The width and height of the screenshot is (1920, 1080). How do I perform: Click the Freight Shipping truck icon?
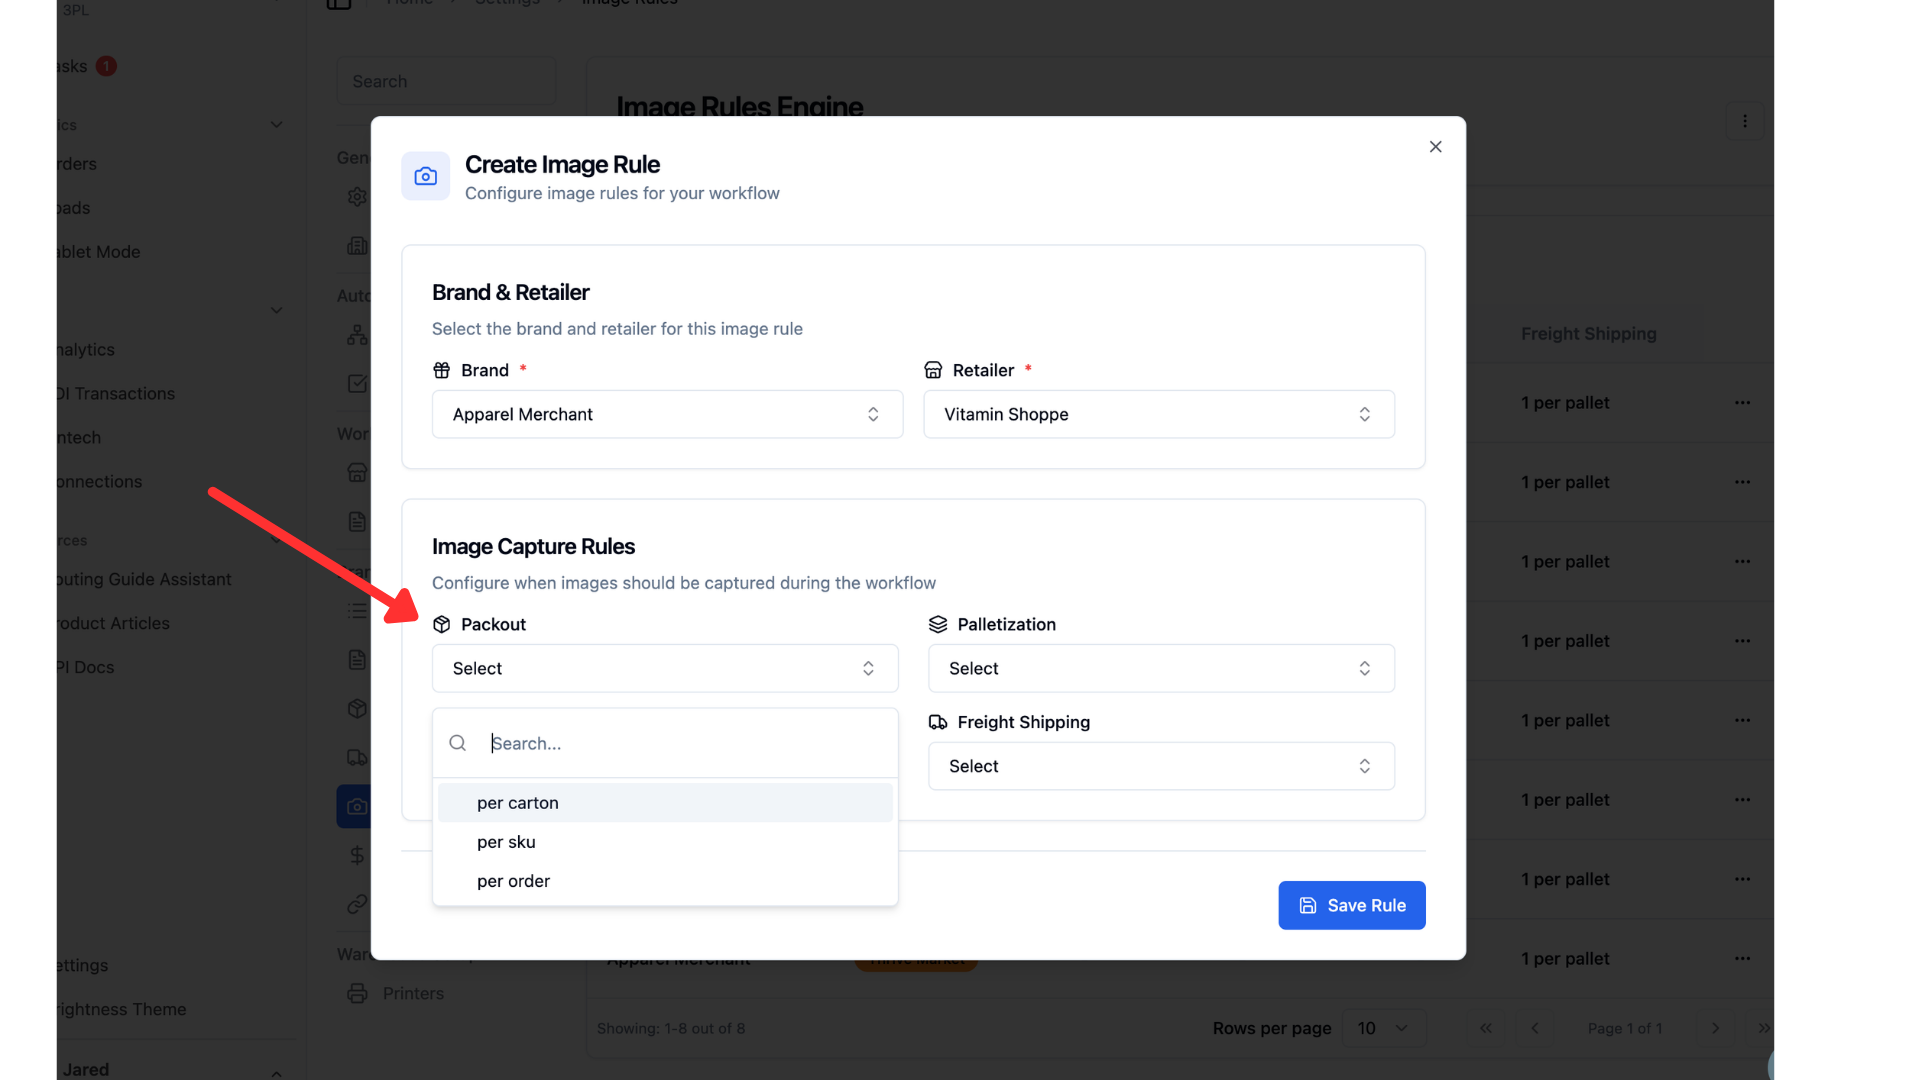click(937, 722)
